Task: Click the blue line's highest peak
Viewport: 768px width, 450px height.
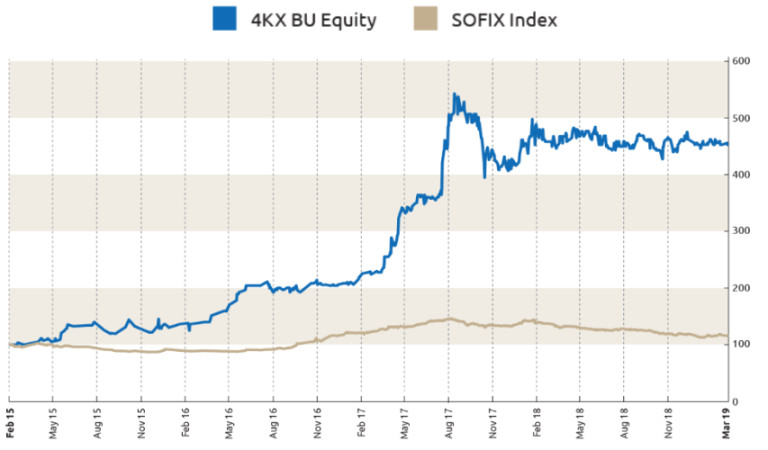Action: click(454, 95)
